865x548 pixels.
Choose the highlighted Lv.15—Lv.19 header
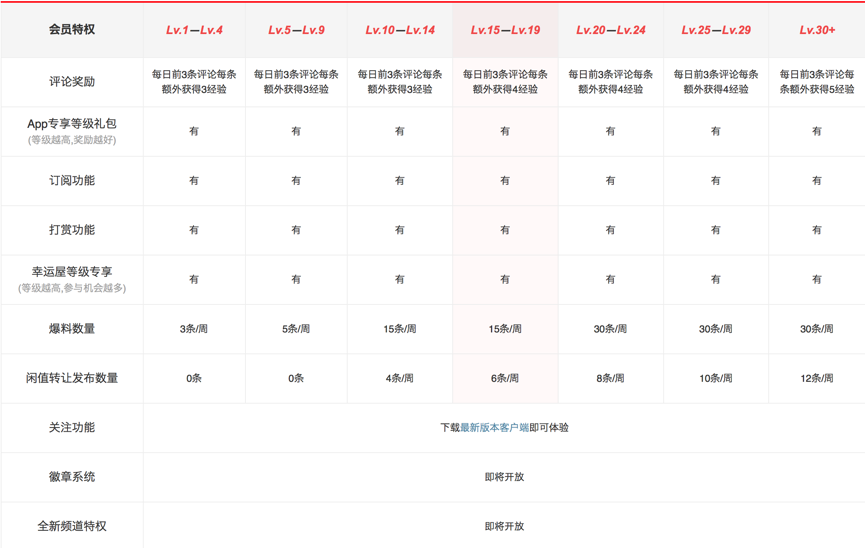click(x=505, y=30)
